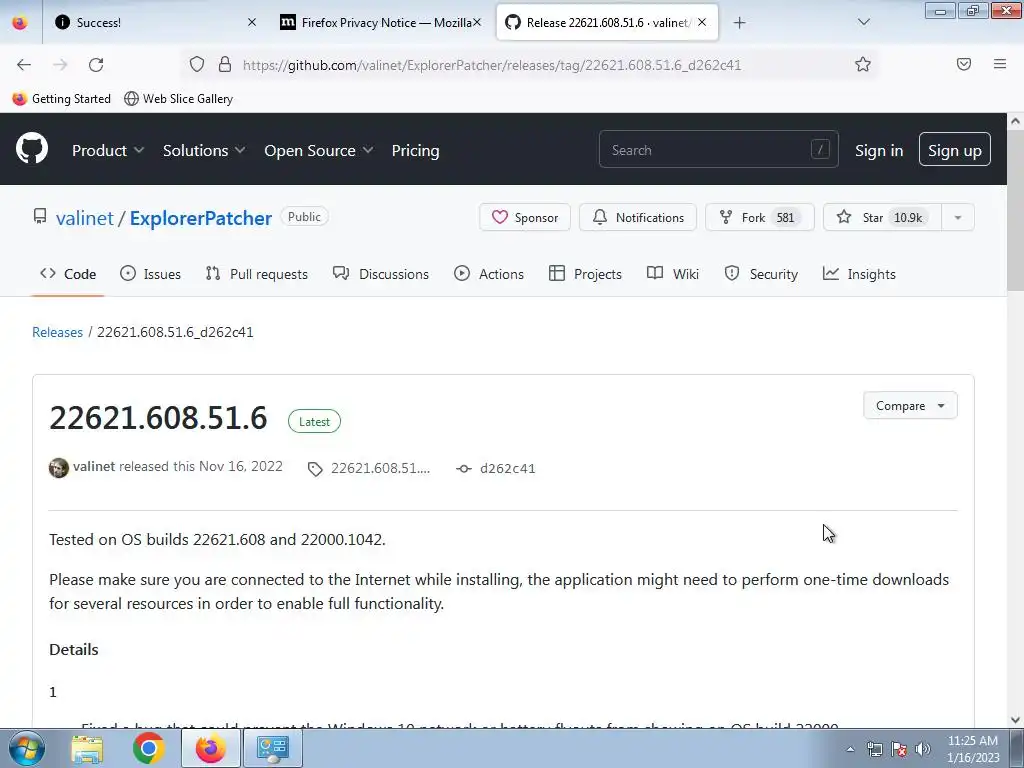
Task: Open the Windows Start menu
Action: pyautogui.click(x=26, y=748)
